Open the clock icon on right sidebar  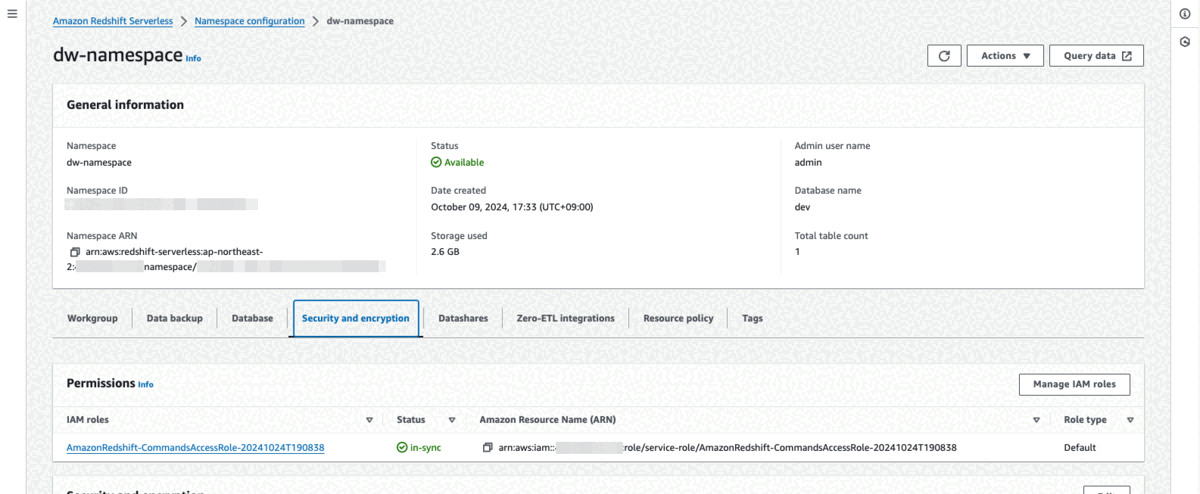[x=1185, y=42]
